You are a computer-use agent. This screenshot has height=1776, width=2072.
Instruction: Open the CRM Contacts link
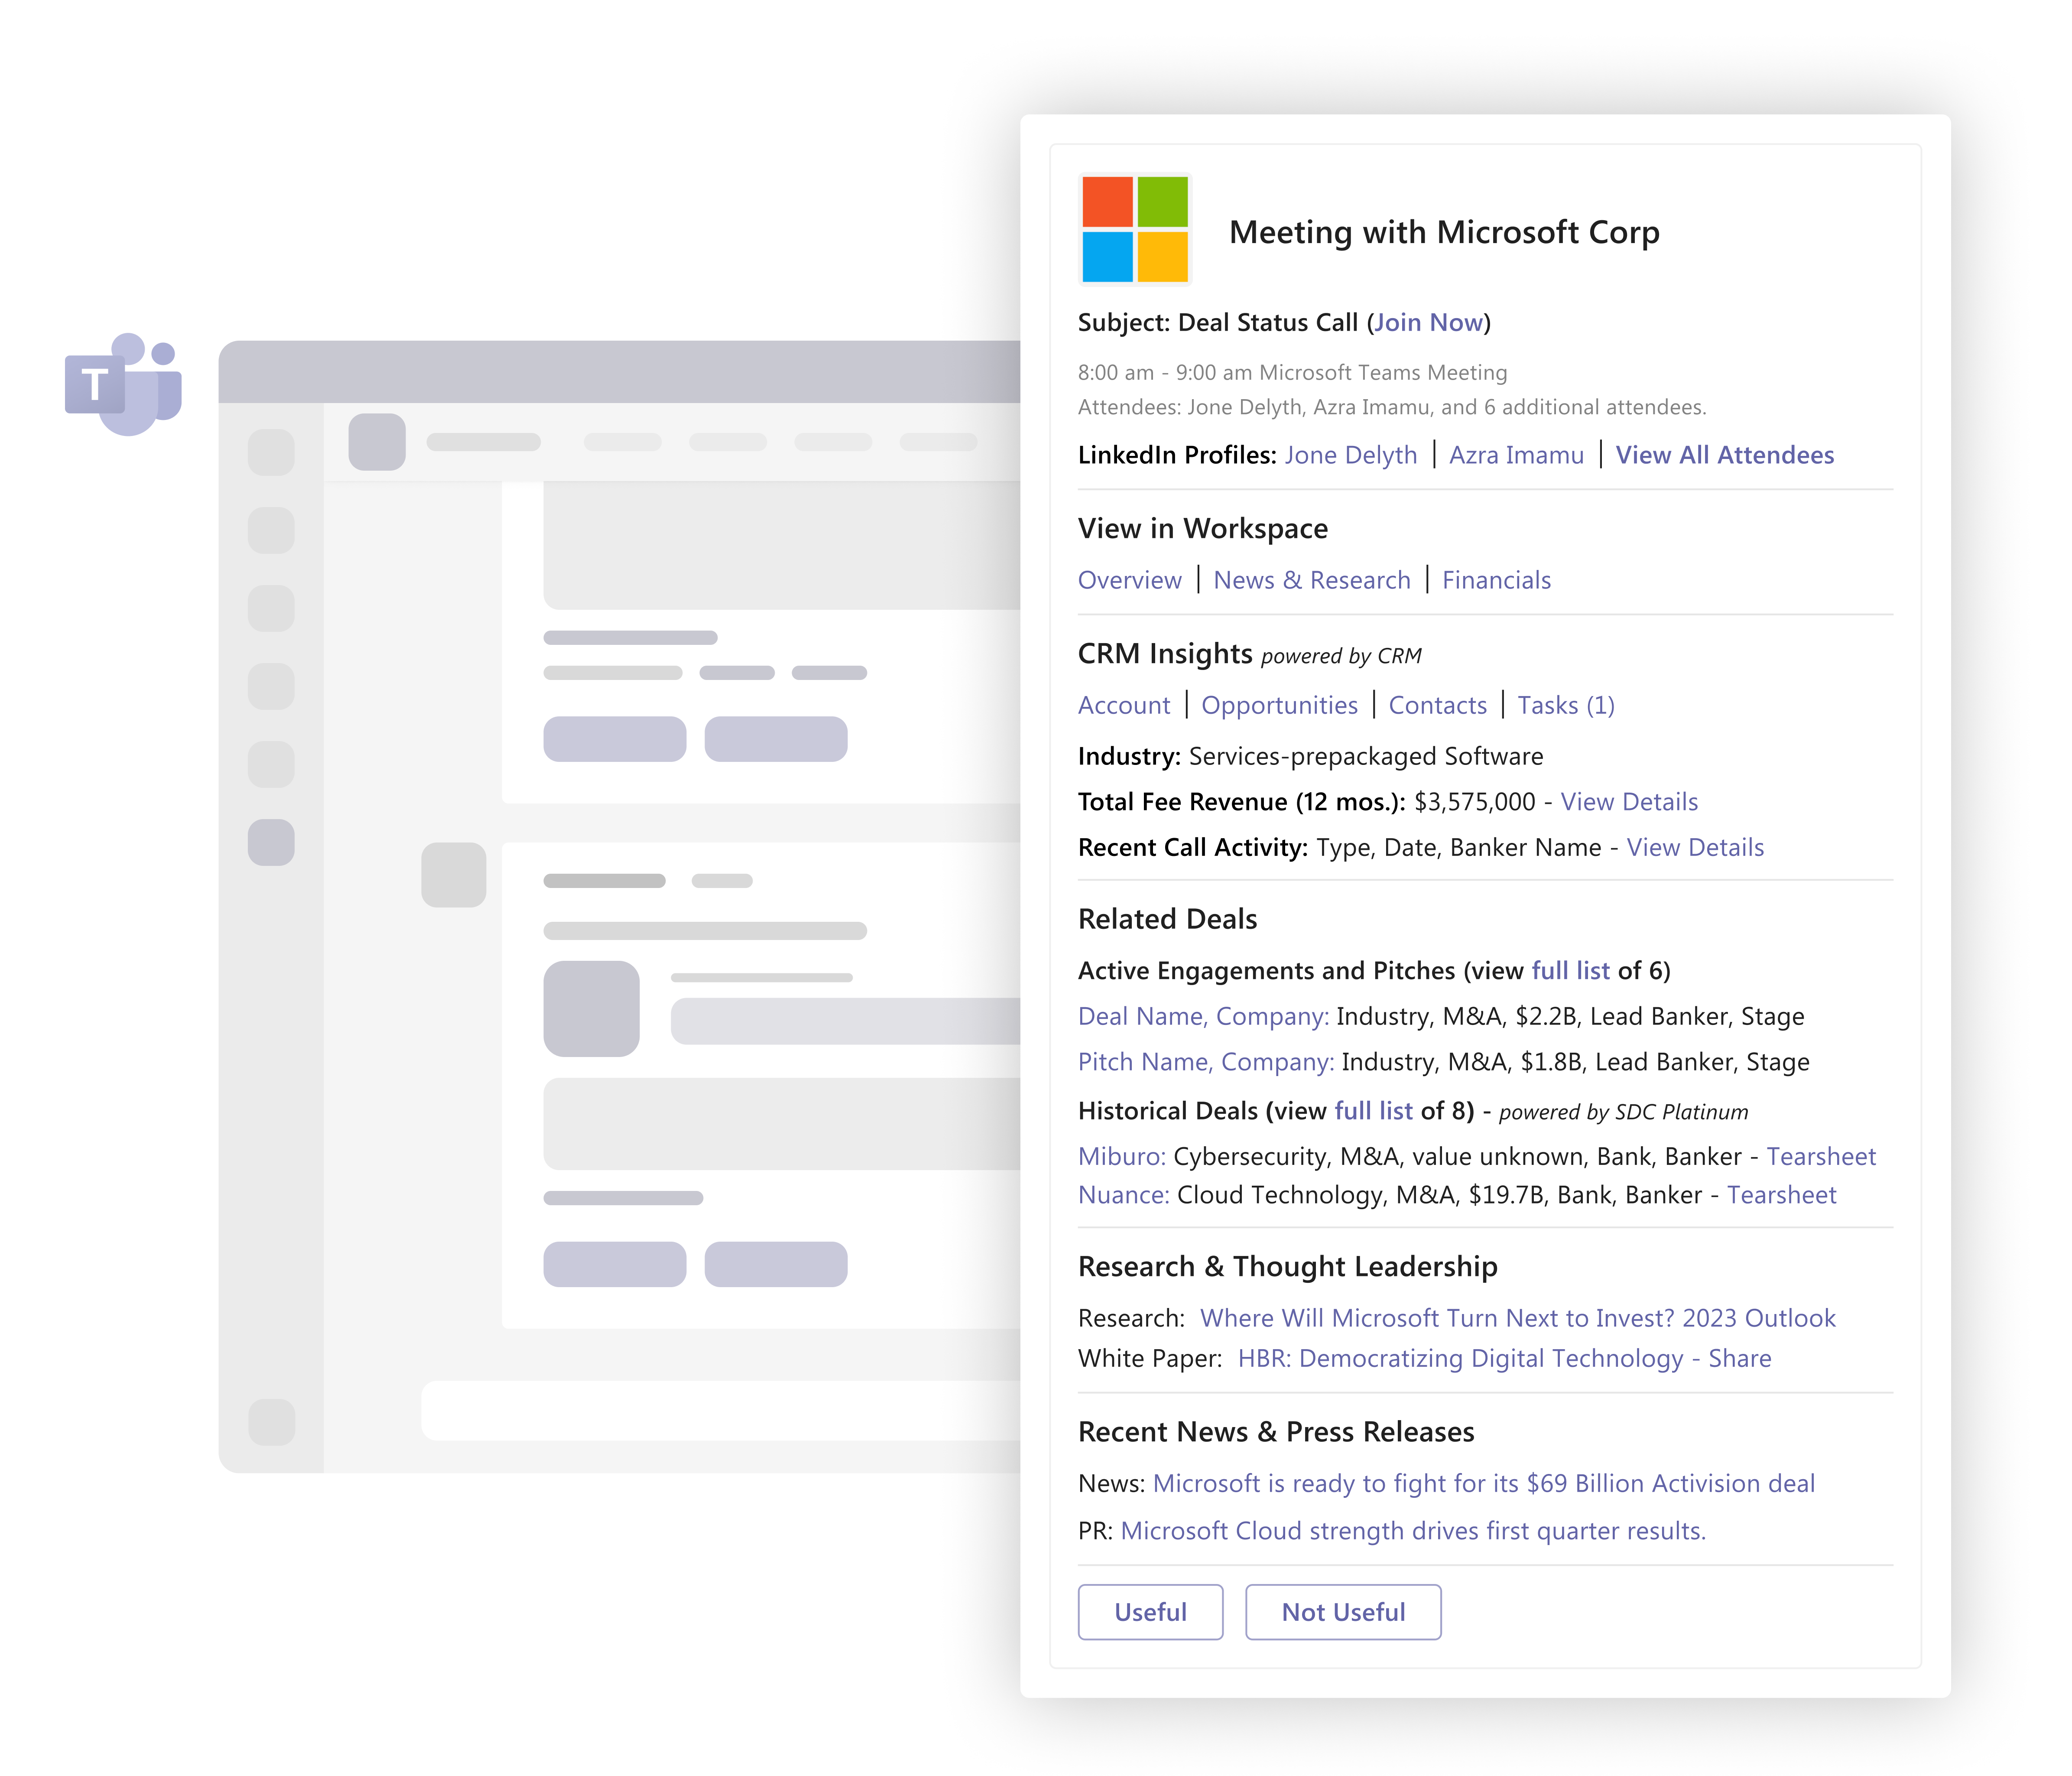1438,705
